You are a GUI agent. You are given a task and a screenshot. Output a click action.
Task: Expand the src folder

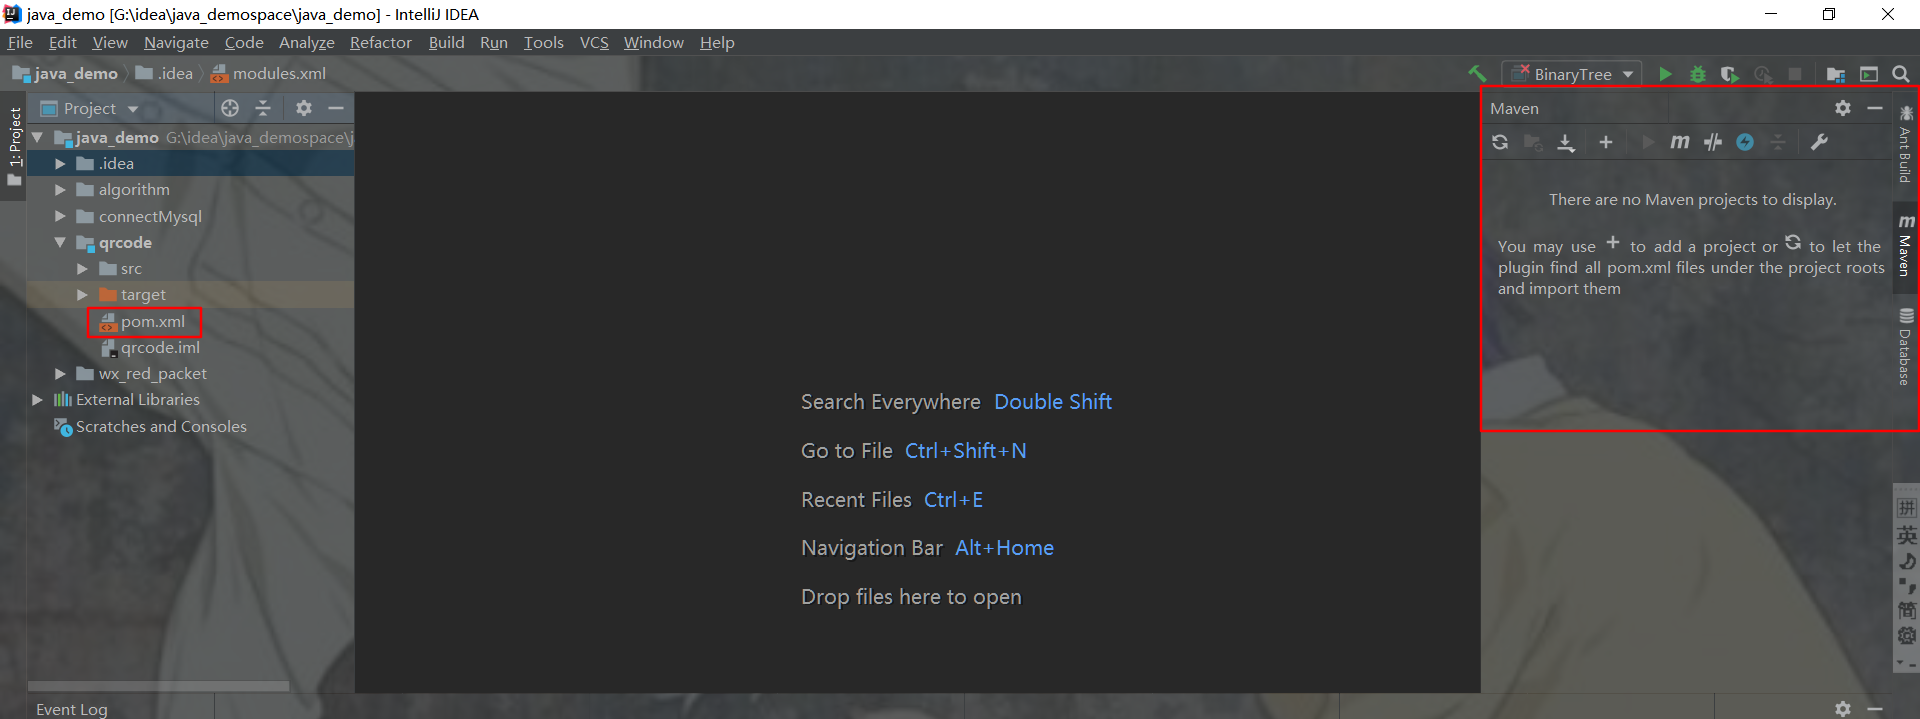click(x=82, y=268)
